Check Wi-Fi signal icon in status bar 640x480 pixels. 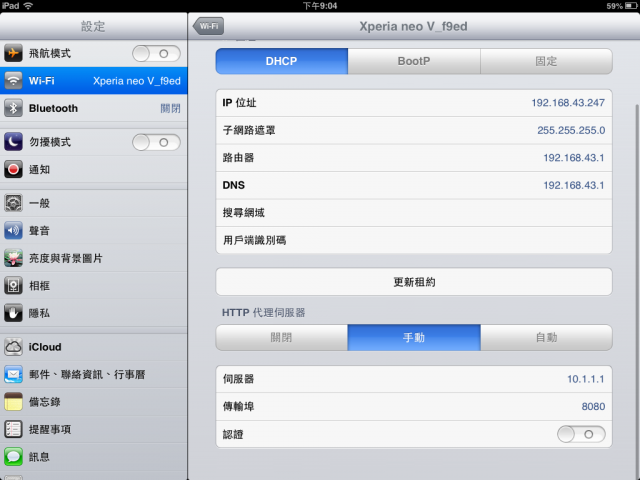click(28, 6)
